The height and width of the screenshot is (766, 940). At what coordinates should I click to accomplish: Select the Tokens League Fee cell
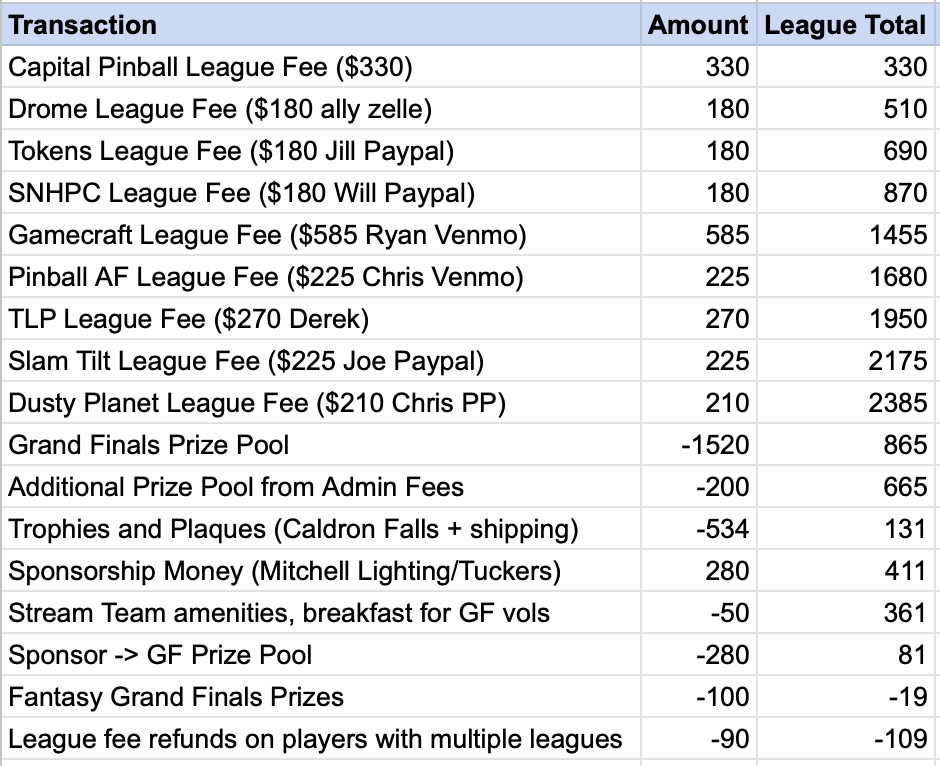click(x=231, y=151)
